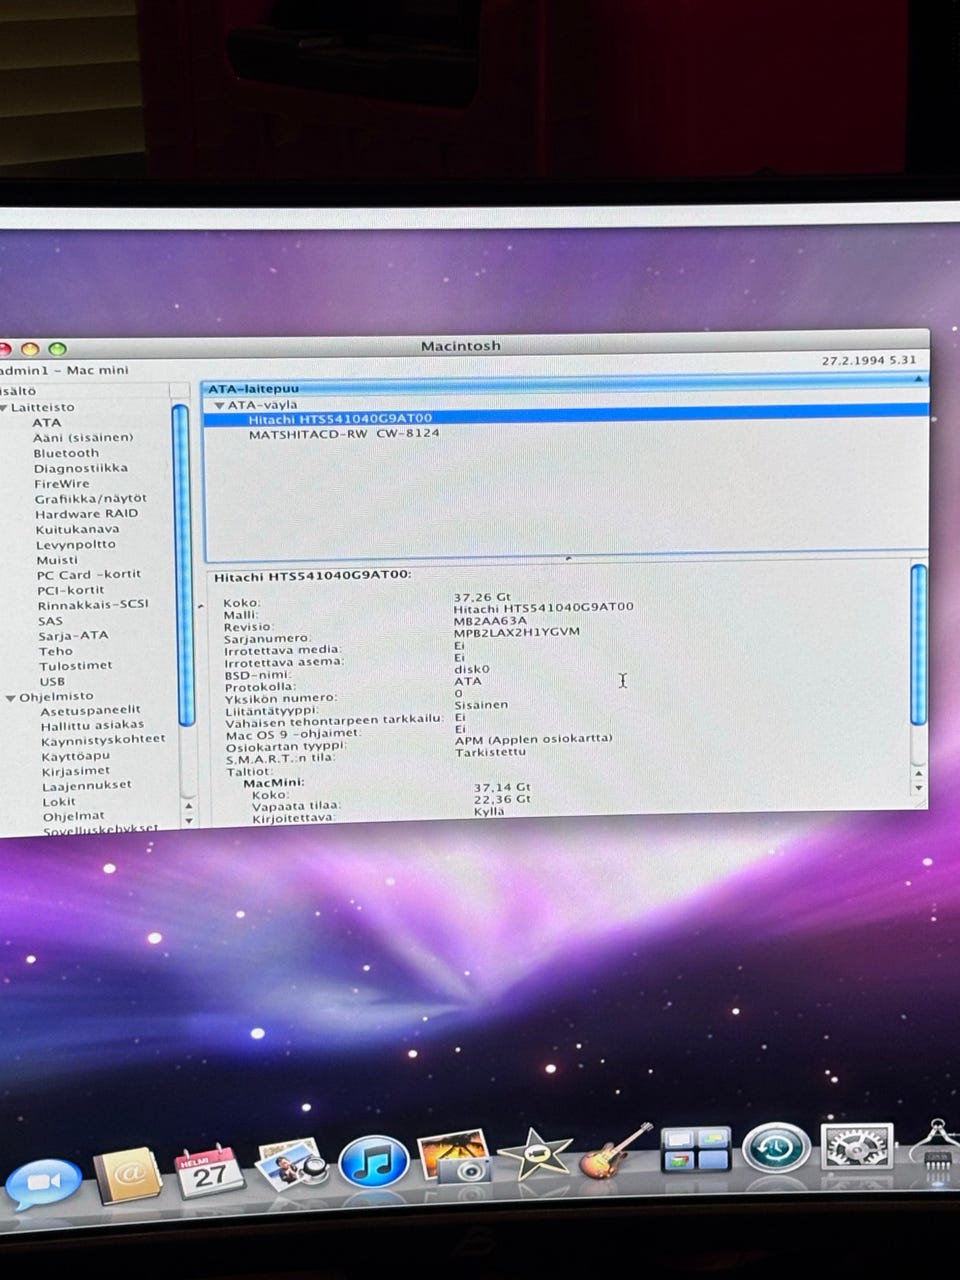
Task: Open Preview from the Dock
Action: [x=291, y=1165]
